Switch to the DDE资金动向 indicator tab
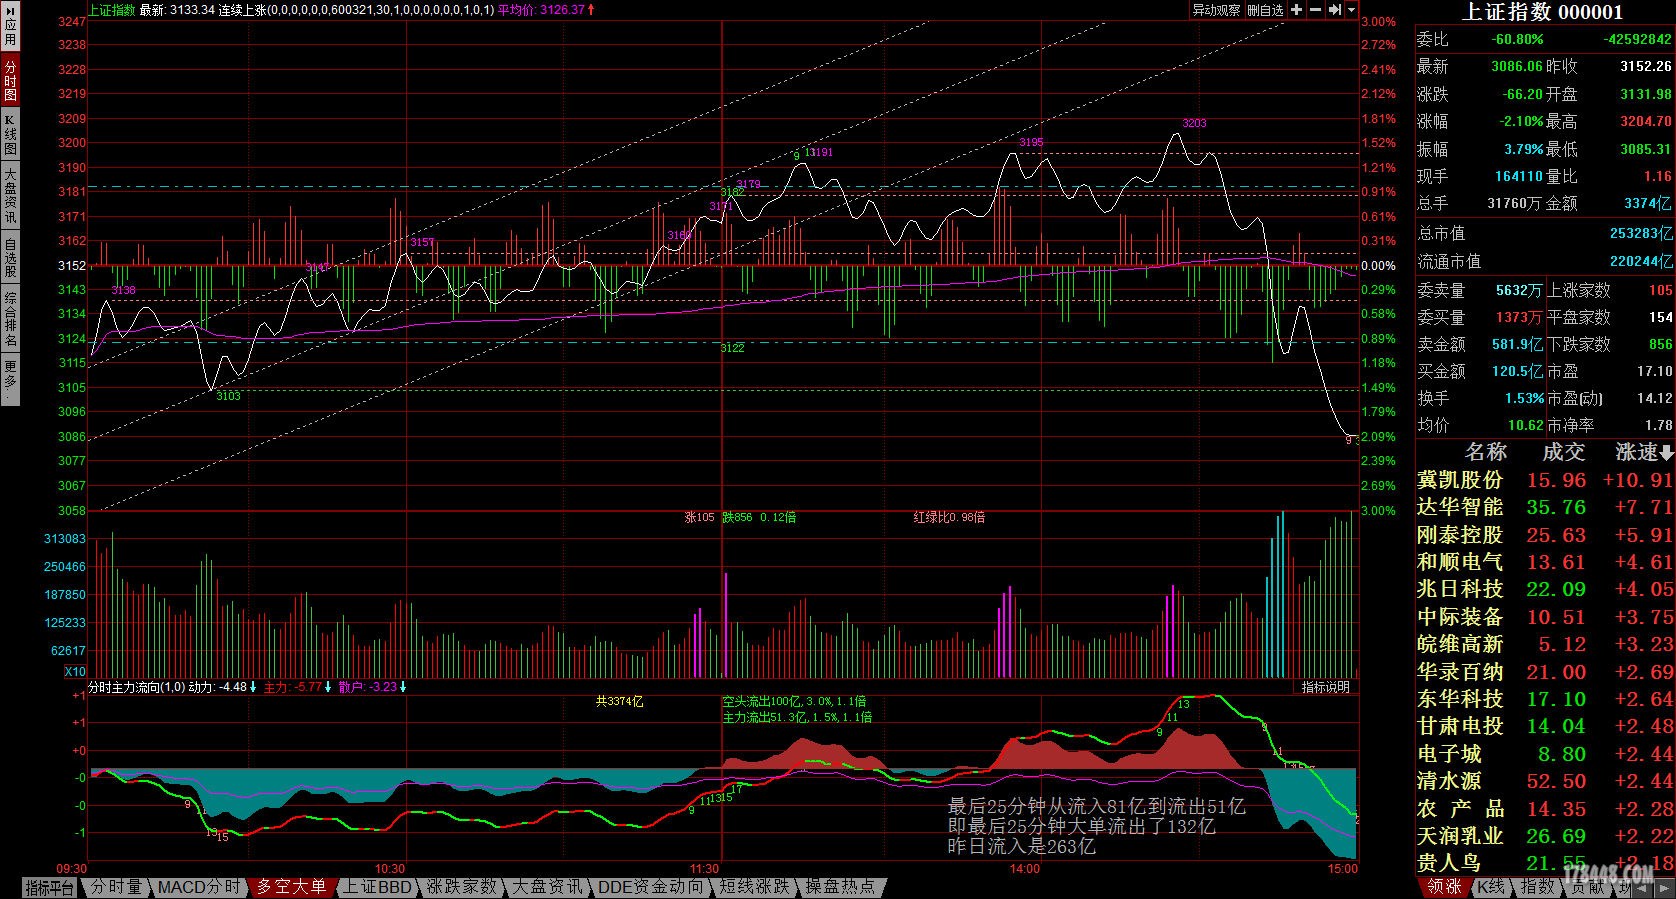1676x899 pixels. point(651,887)
